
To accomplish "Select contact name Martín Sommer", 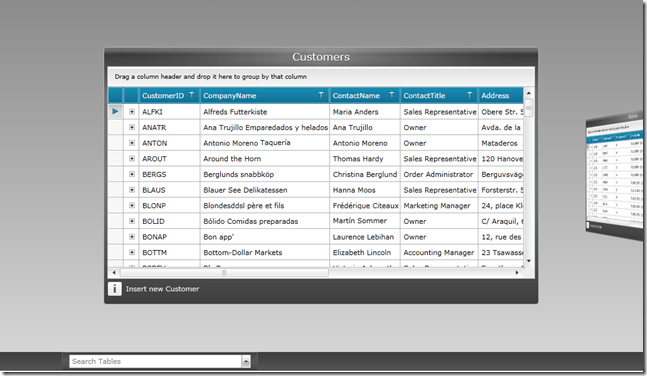I will (x=365, y=221).
